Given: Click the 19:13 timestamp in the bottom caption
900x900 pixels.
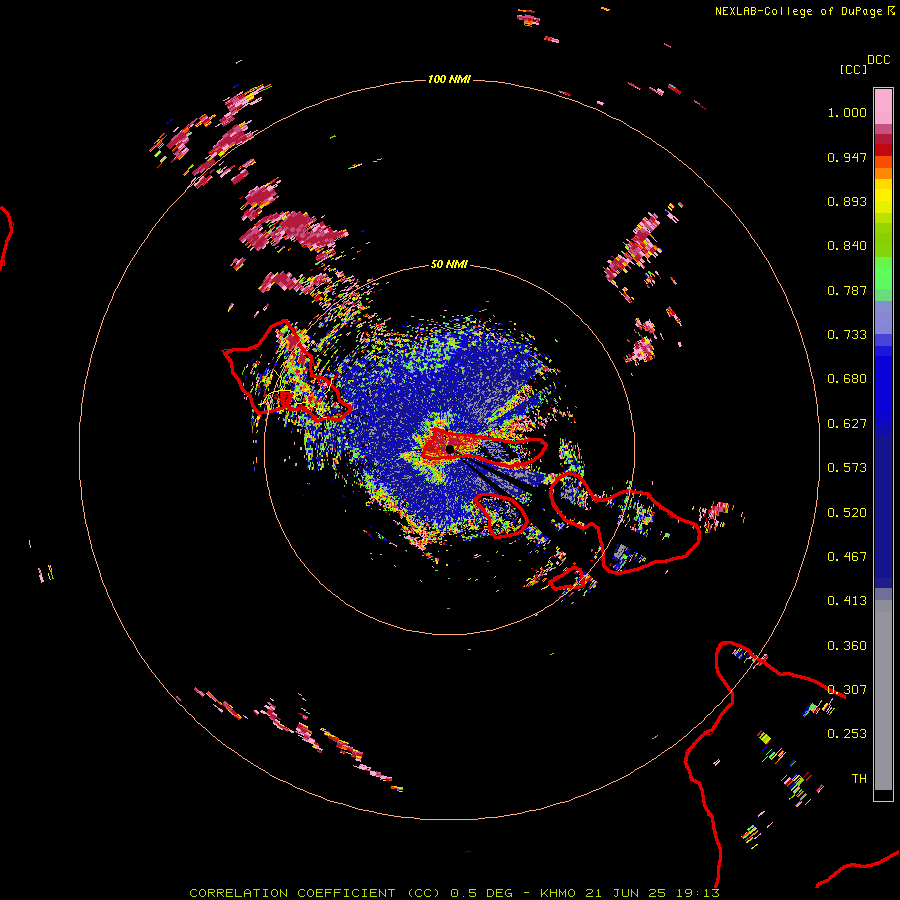Looking at the screenshot, I should pyautogui.click(x=697, y=893).
